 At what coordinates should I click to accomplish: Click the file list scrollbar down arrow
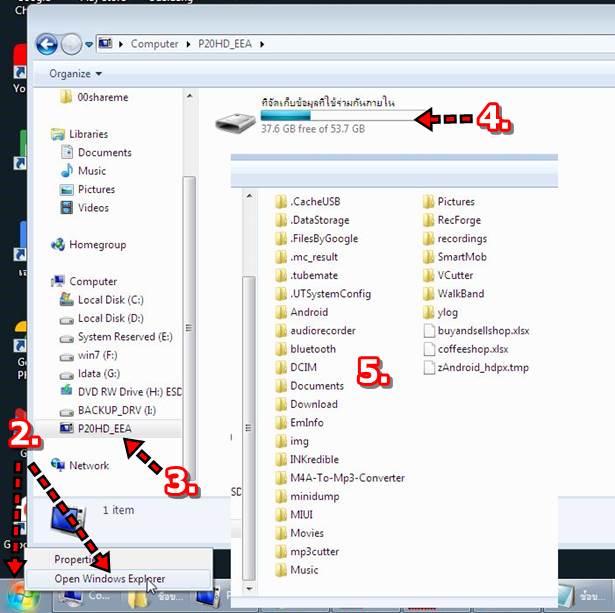pyautogui.click(x=249, y=589)
